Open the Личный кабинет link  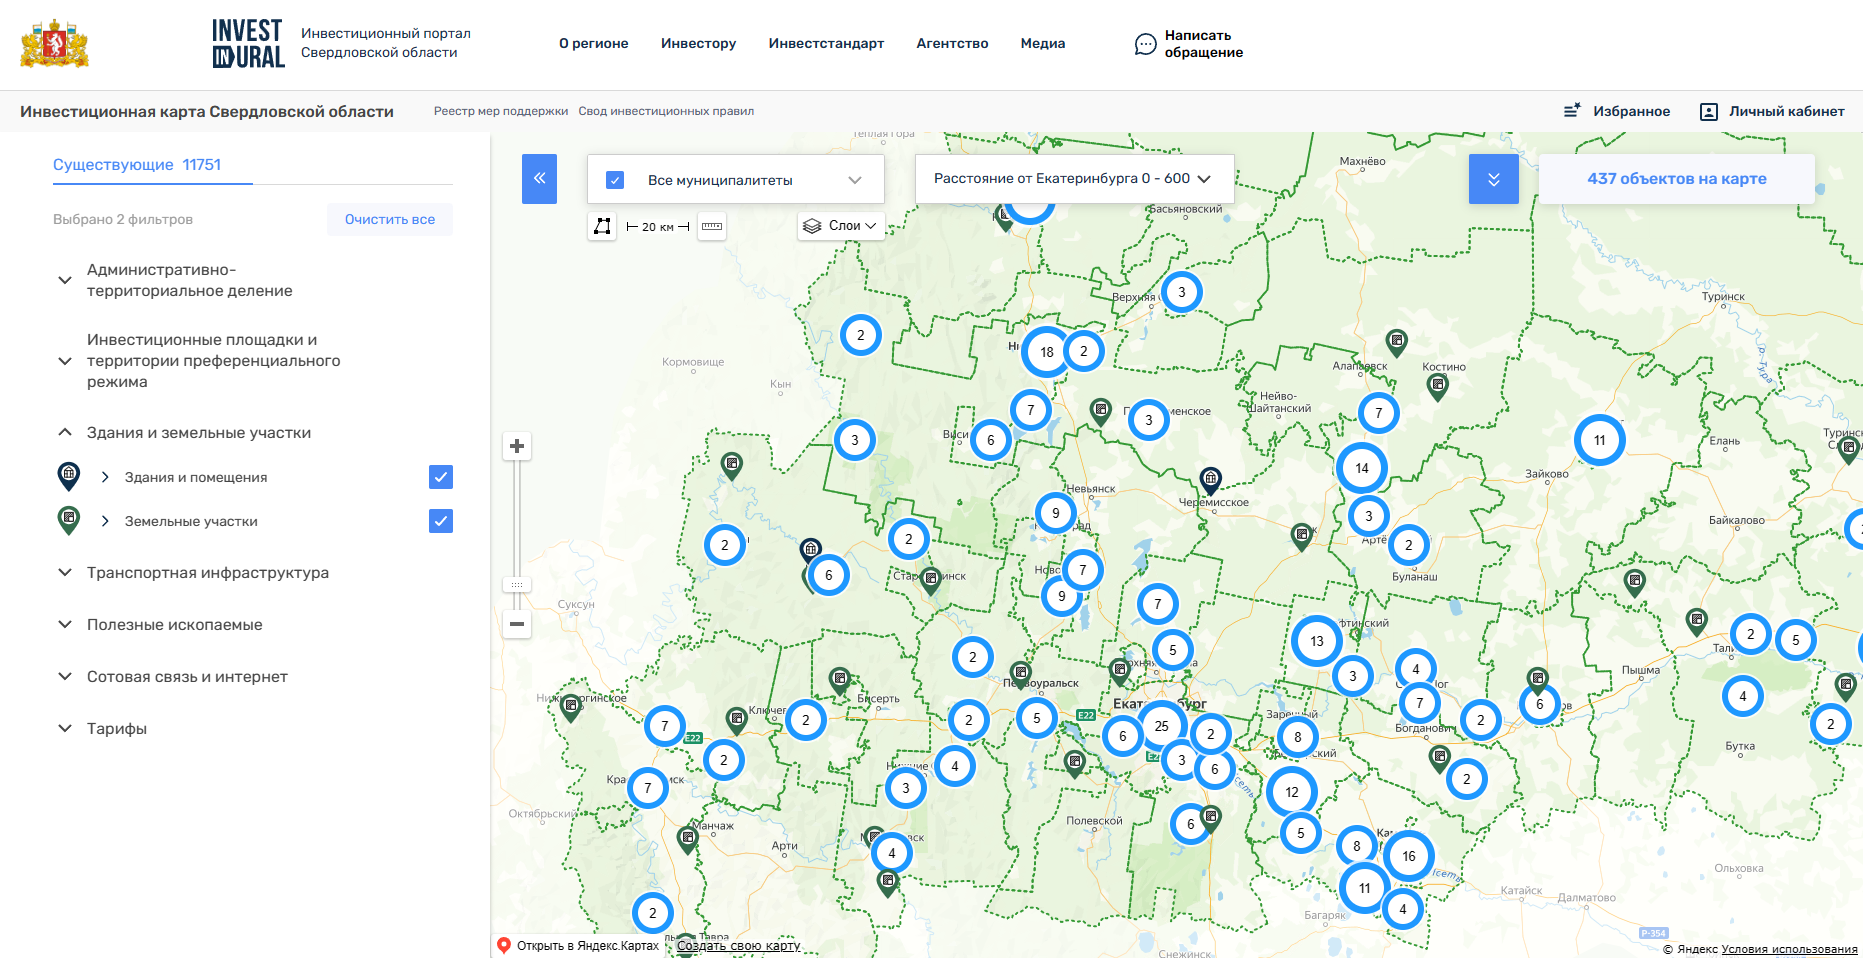click(1787, 111)
